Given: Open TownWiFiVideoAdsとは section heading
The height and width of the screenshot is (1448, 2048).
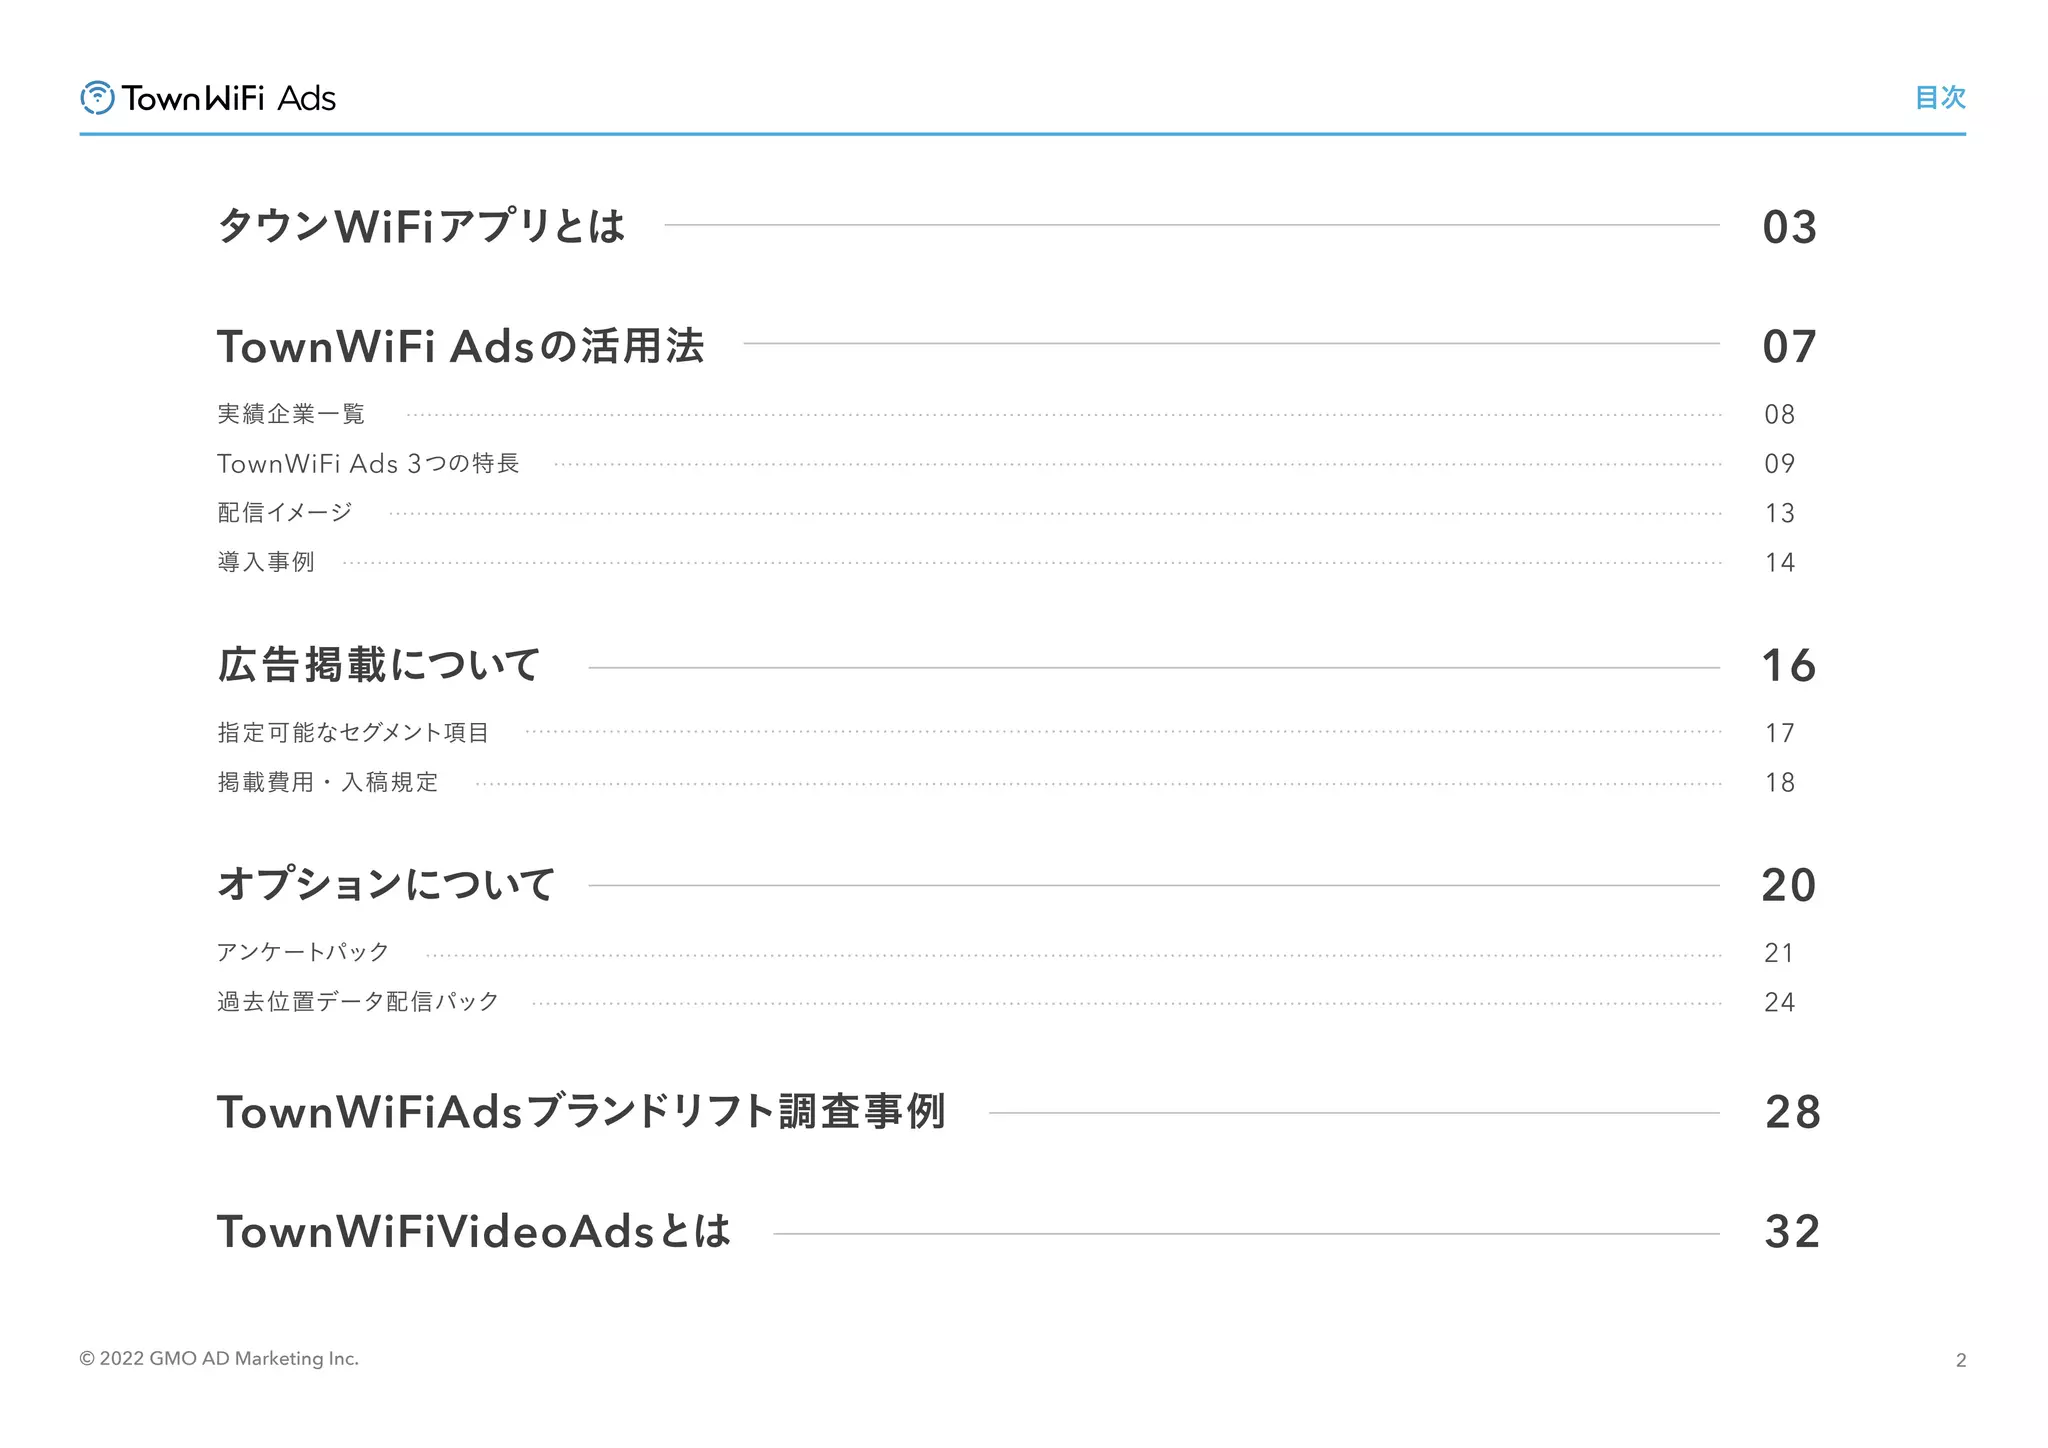Looking at the screenshot, I should pyautogui.click(x=474, y=1231).
